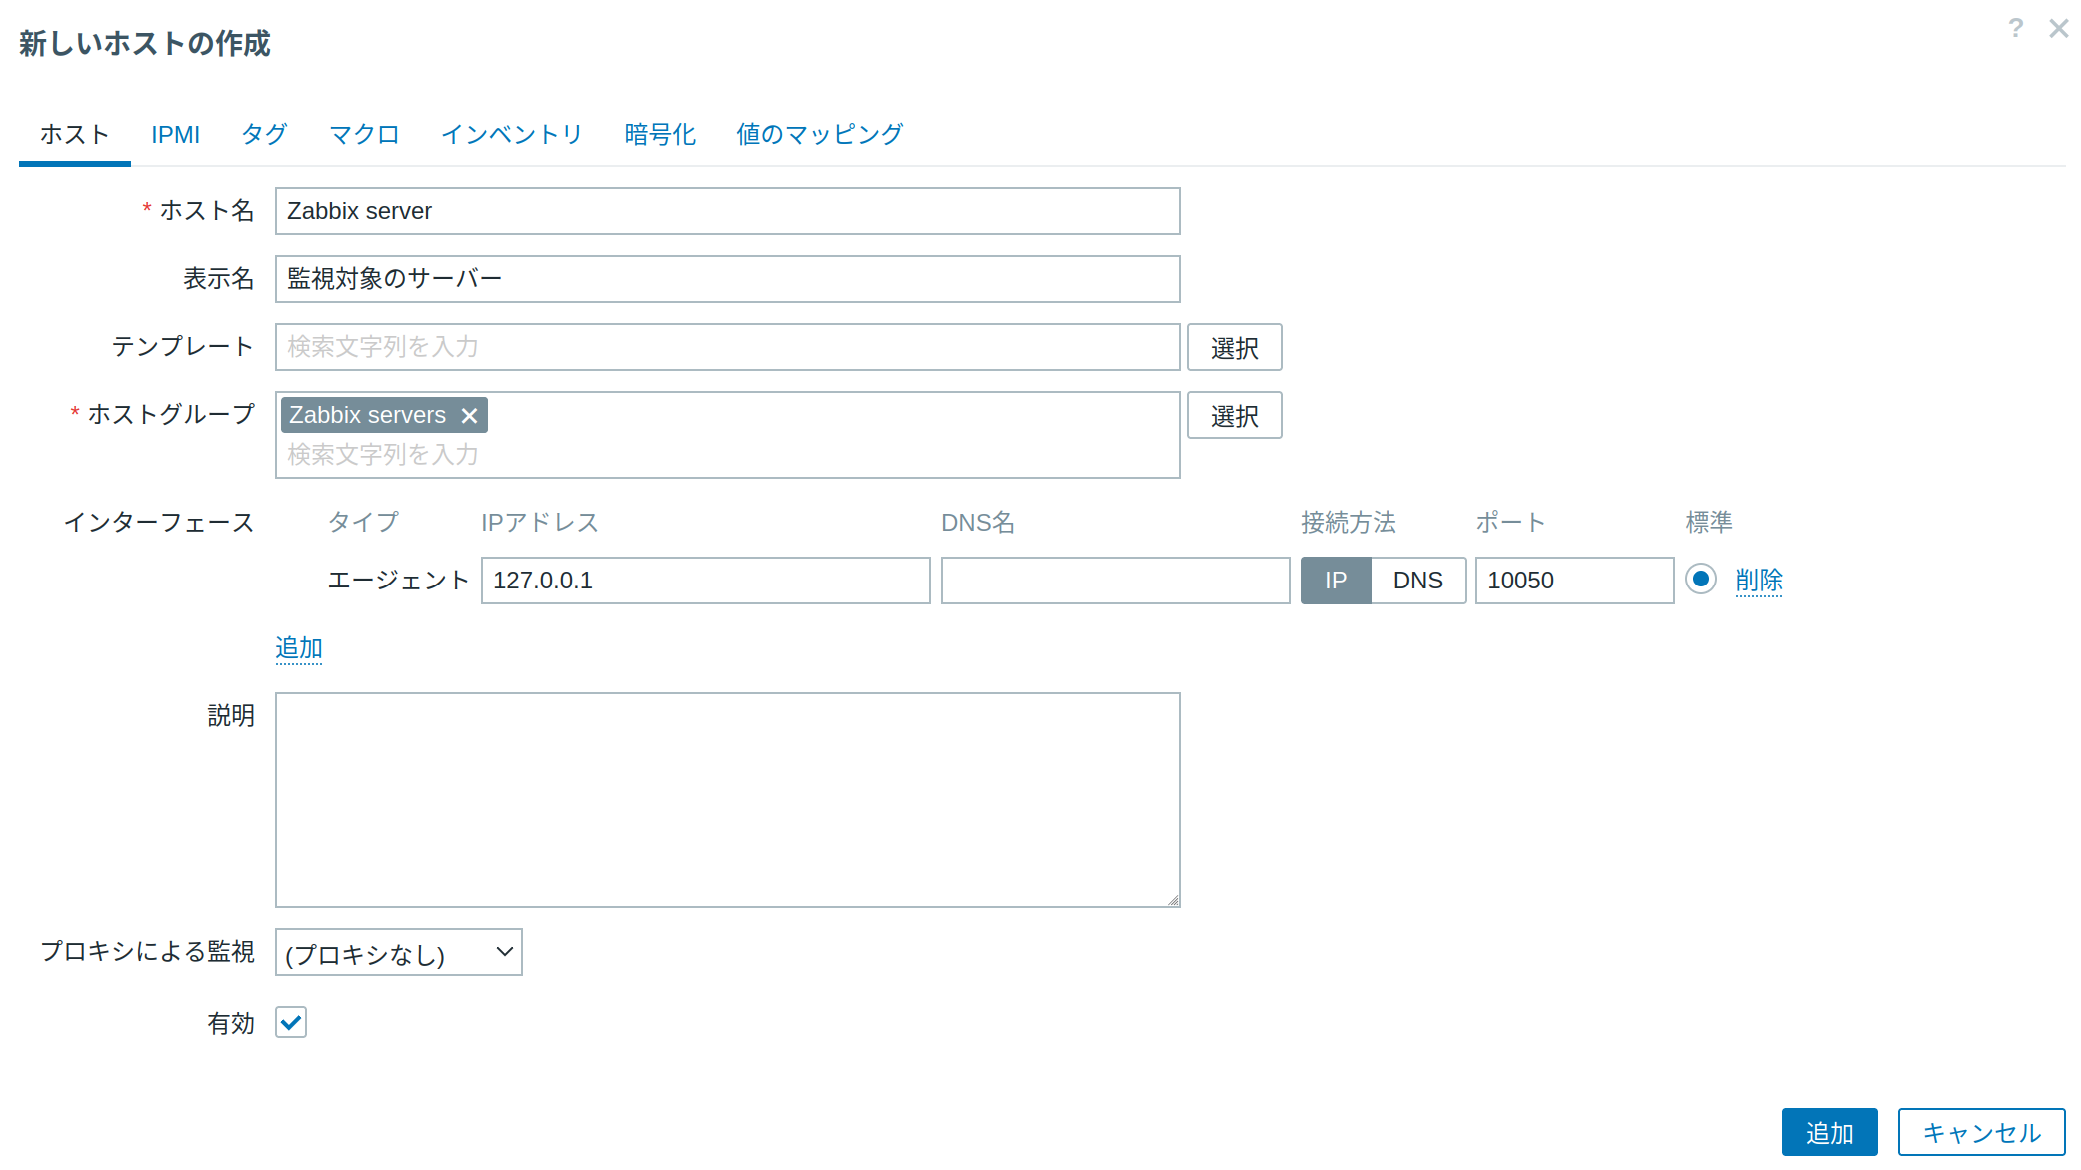Close the host creation dialog
Screen dimensions: 2081x1170
tap(2058, 29)
